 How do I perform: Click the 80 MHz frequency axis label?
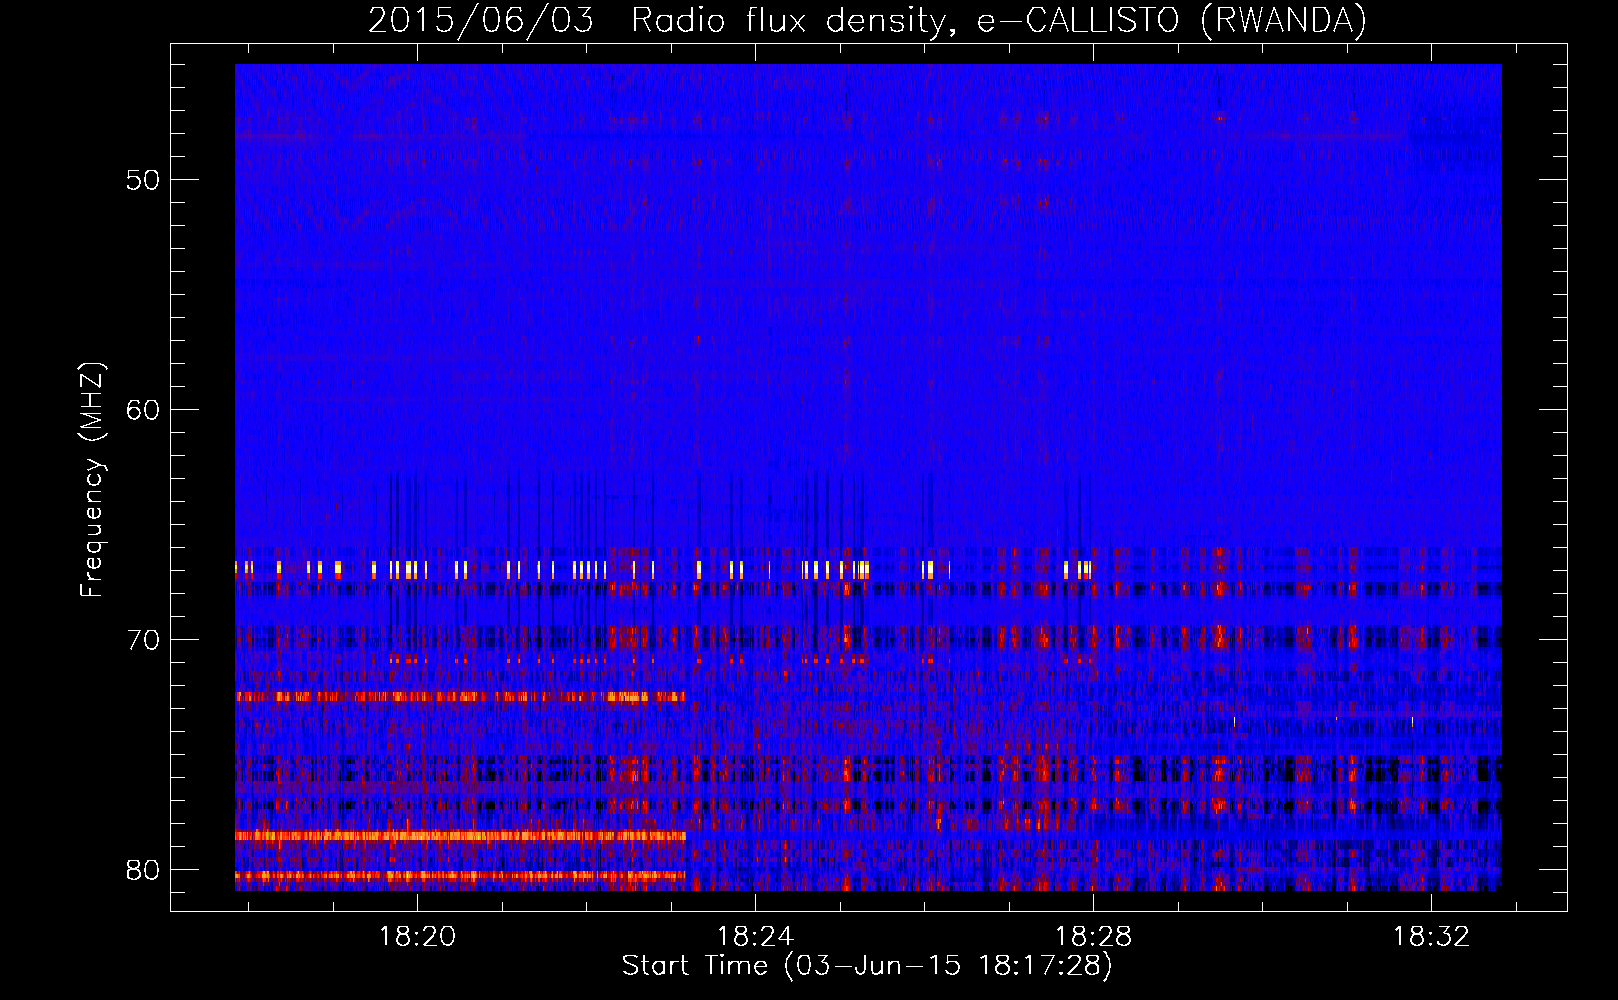point(143,870)
